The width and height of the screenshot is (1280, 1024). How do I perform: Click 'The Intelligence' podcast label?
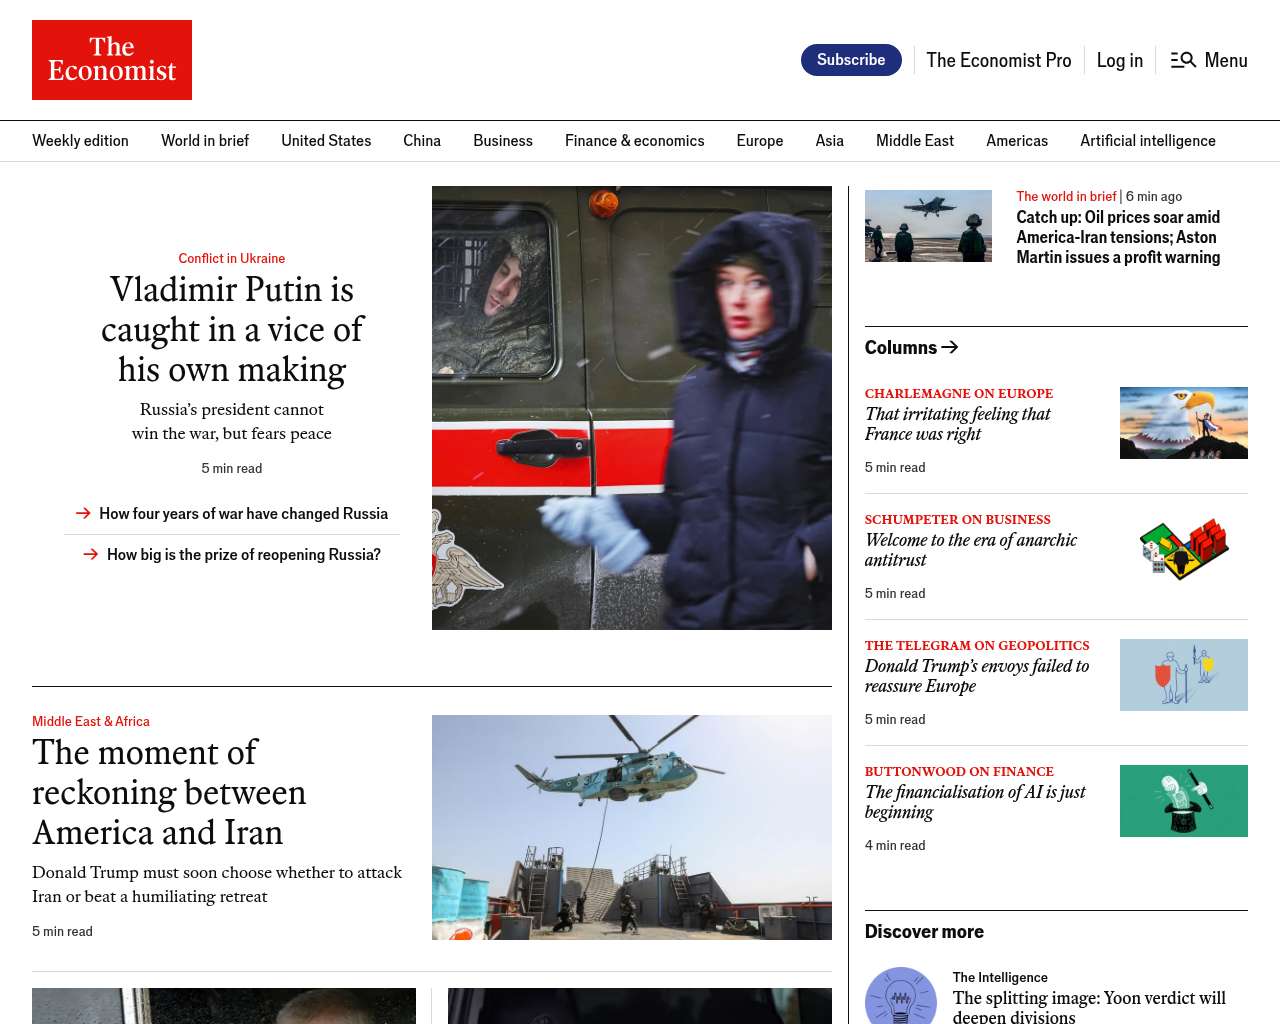1000,977
